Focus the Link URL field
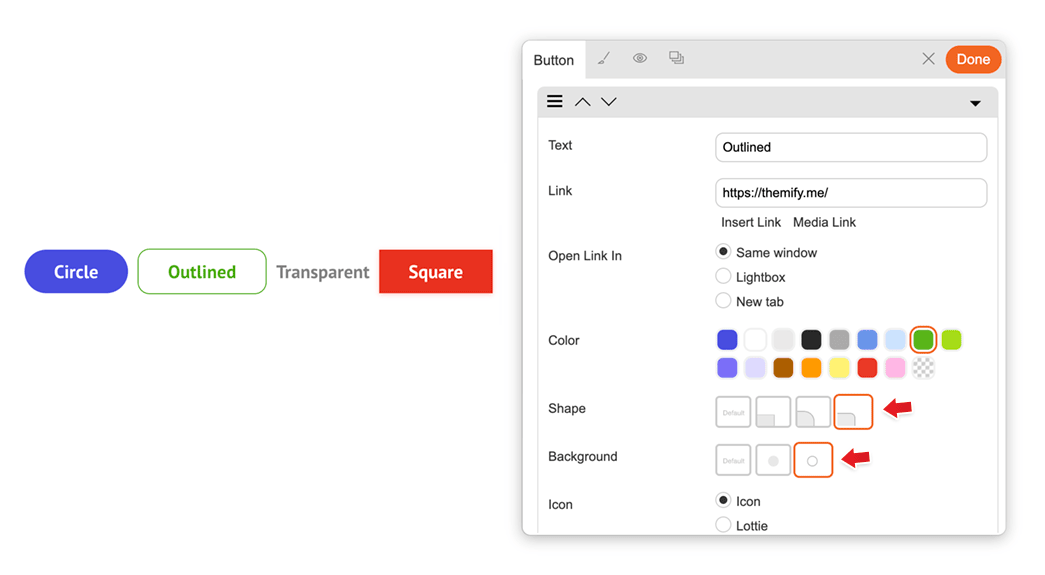Screen dimensions: 1045x575 [x=851, y=193]
